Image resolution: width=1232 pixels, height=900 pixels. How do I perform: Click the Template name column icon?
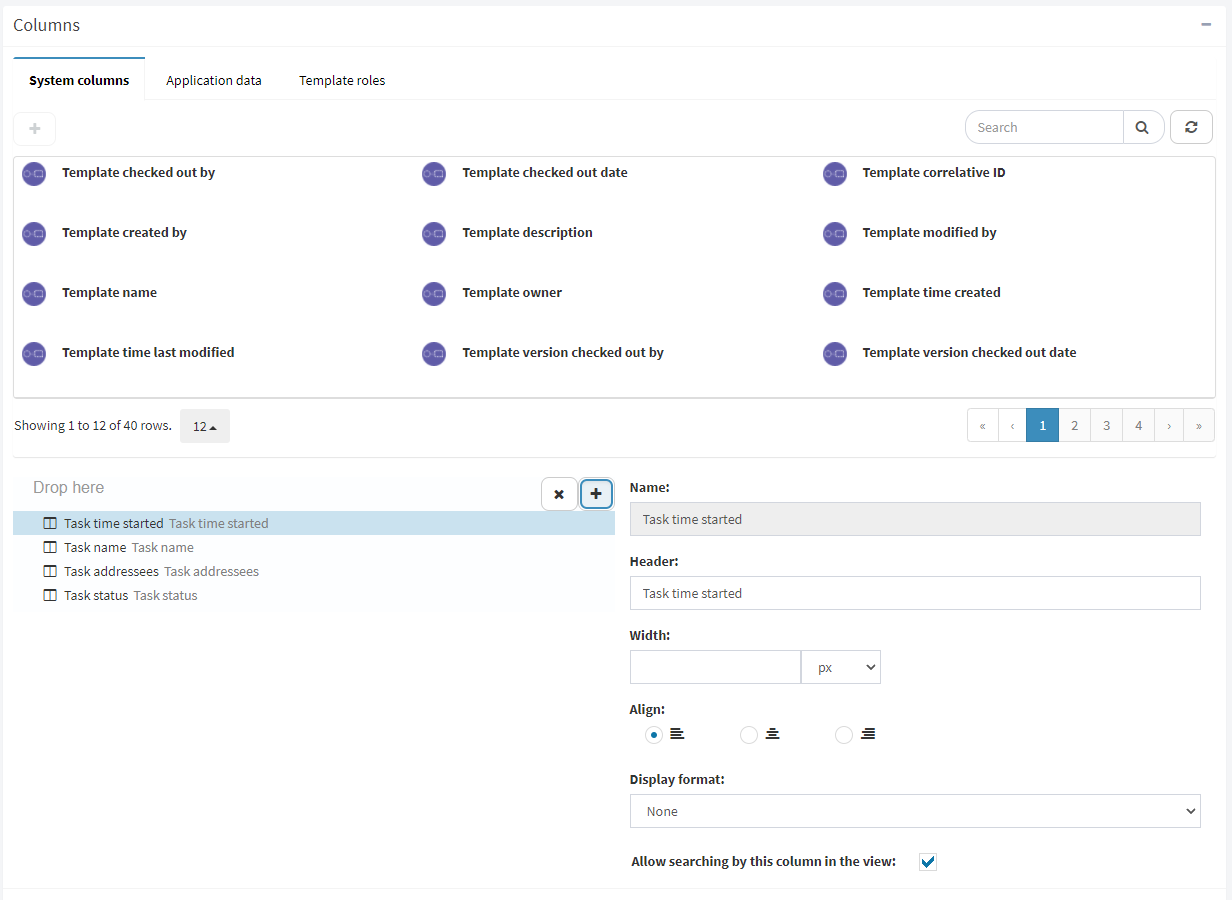(x=34, y=294)
